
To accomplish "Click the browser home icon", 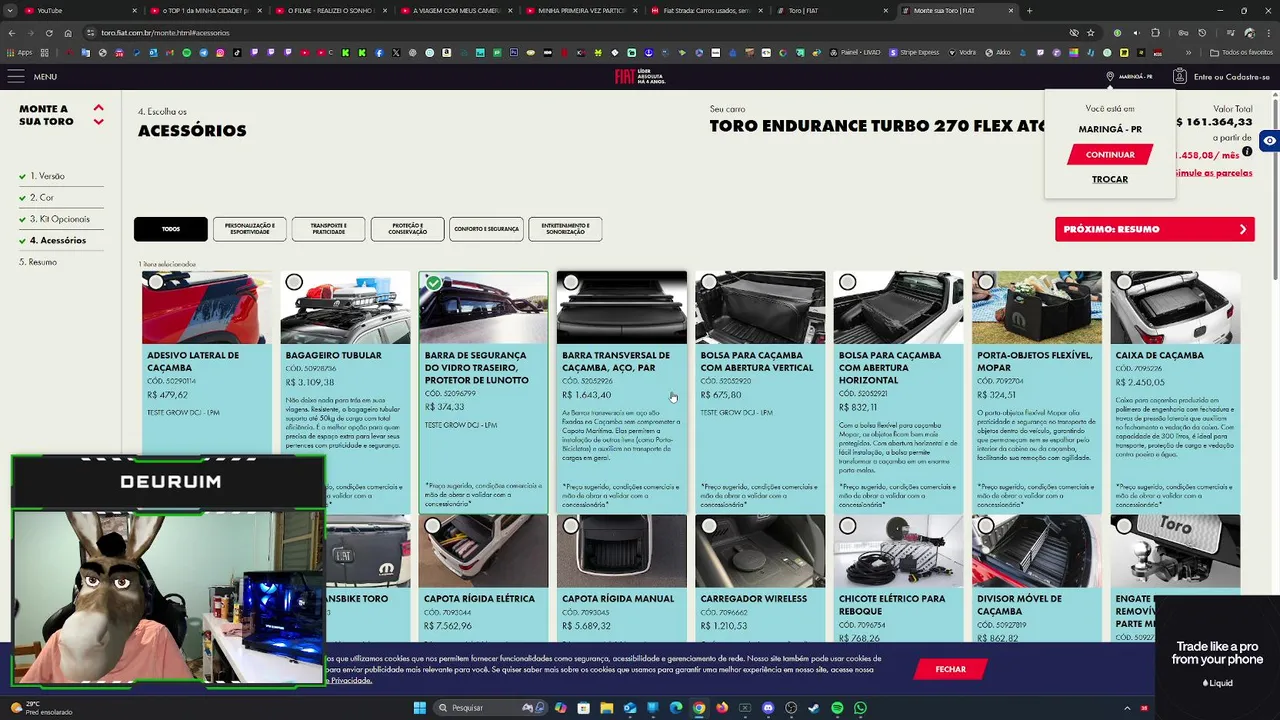I will (x=67, y=32).
